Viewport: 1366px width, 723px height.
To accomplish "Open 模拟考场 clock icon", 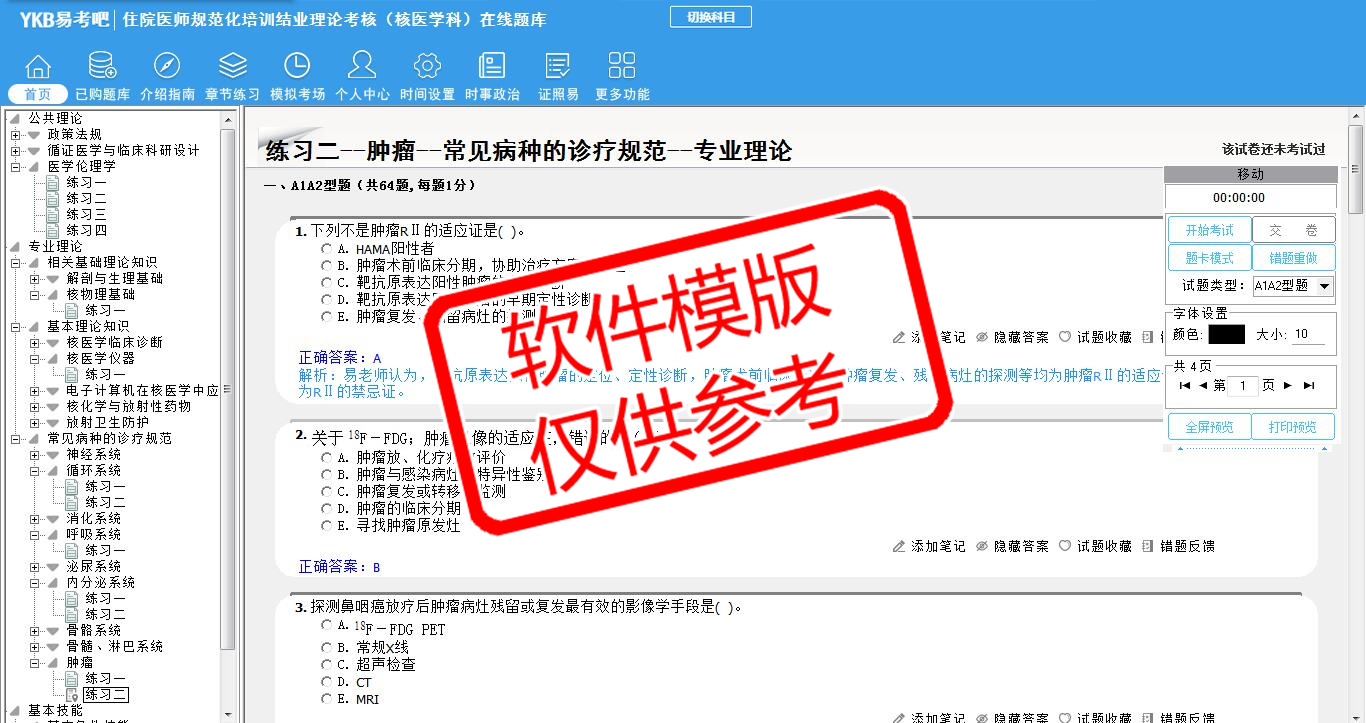I will click(297, 67).
